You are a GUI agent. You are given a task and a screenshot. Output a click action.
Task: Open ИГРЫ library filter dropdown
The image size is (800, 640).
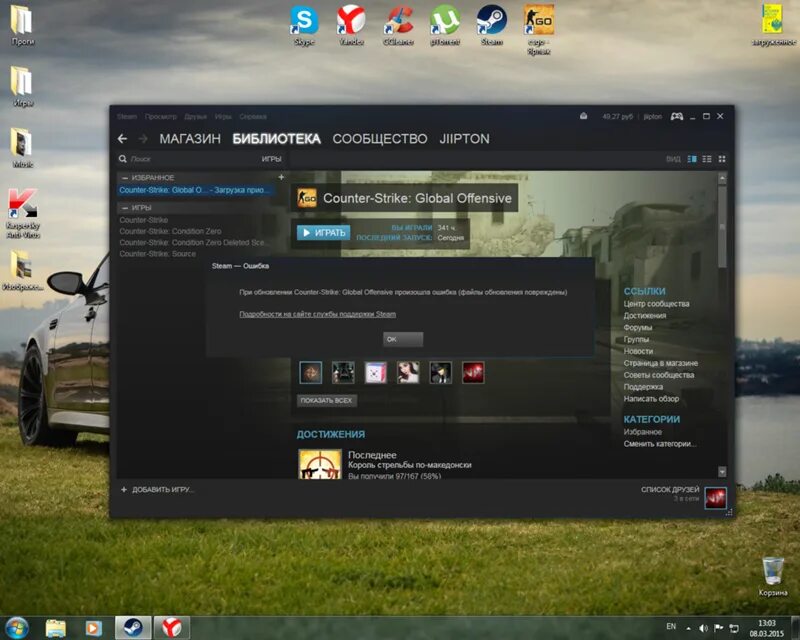coord(271,159)
